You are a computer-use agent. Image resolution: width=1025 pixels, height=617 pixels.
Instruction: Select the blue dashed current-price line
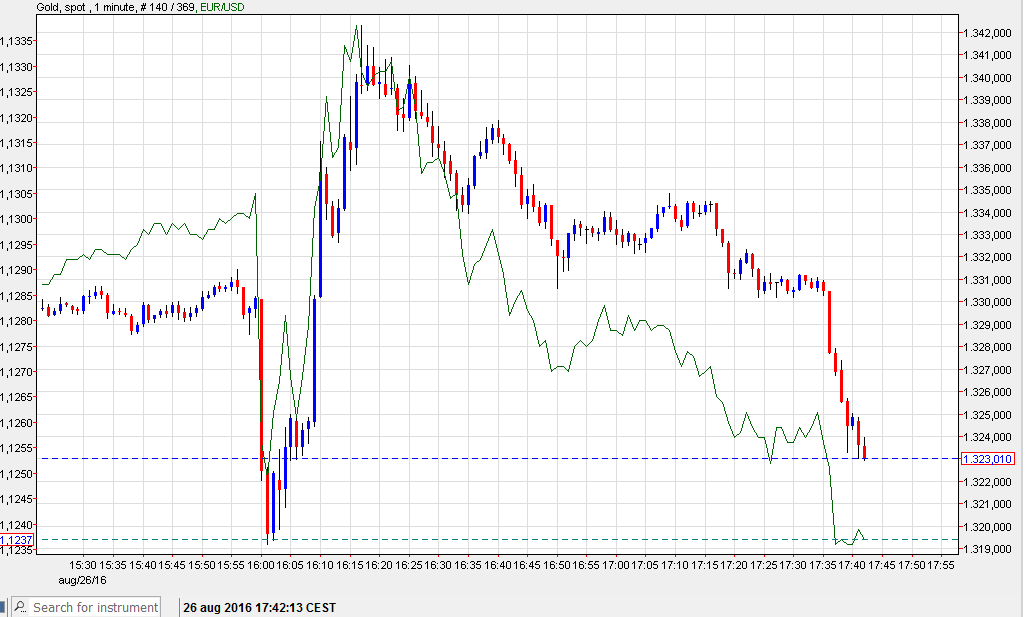tap(600, 459)
